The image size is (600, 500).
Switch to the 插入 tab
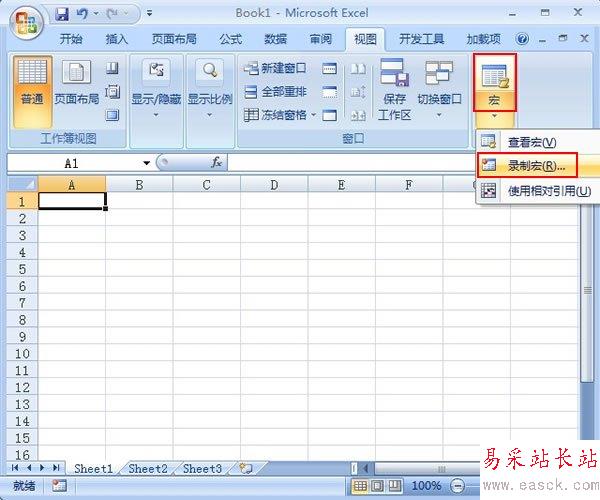click(x=117, y=39)
